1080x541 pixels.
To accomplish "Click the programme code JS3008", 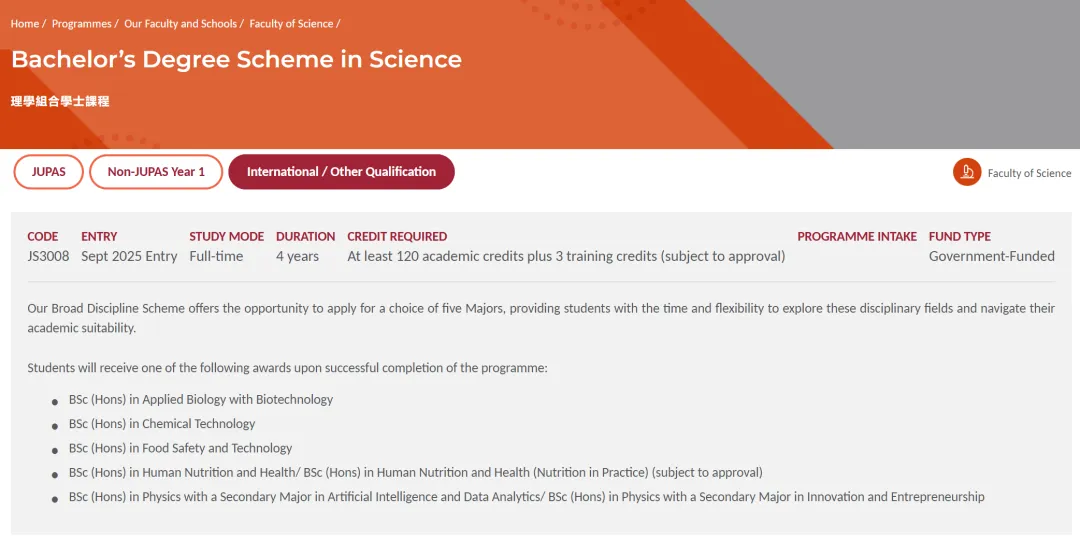I will point(48,256).
